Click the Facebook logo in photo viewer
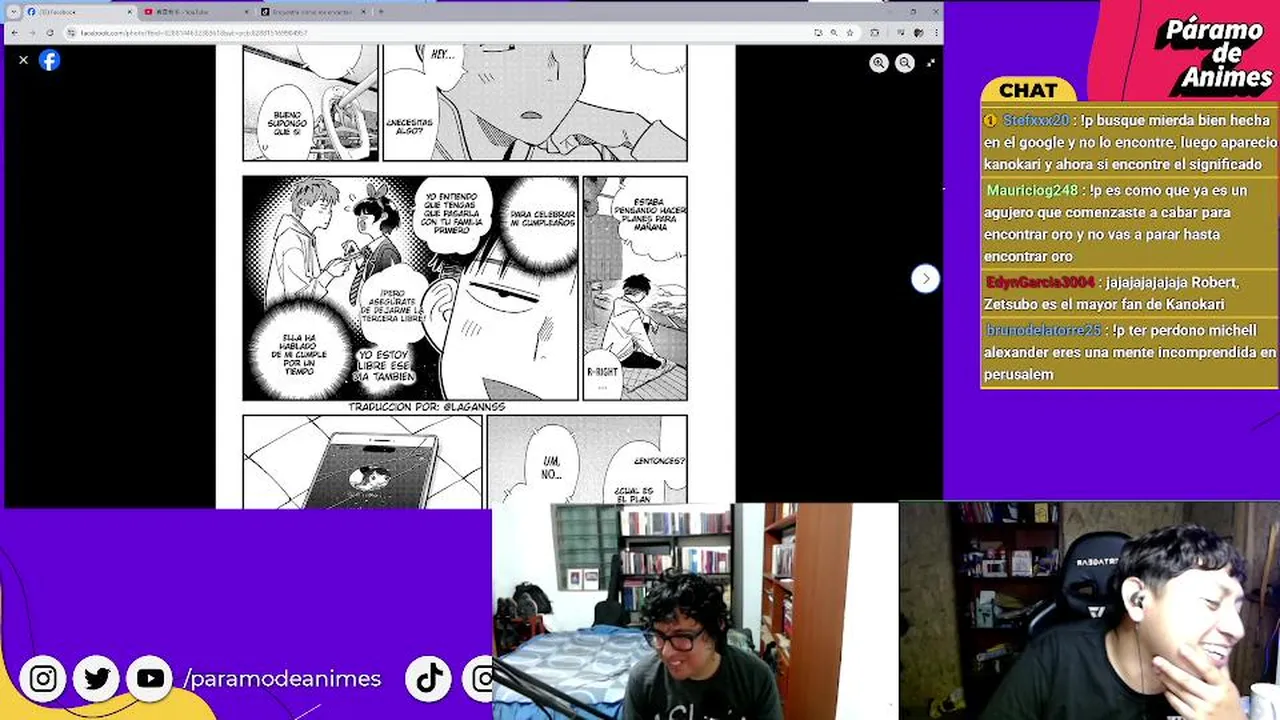Image resolution: width=1280 pixels, height=720 pixels. [x=49, y=60]
